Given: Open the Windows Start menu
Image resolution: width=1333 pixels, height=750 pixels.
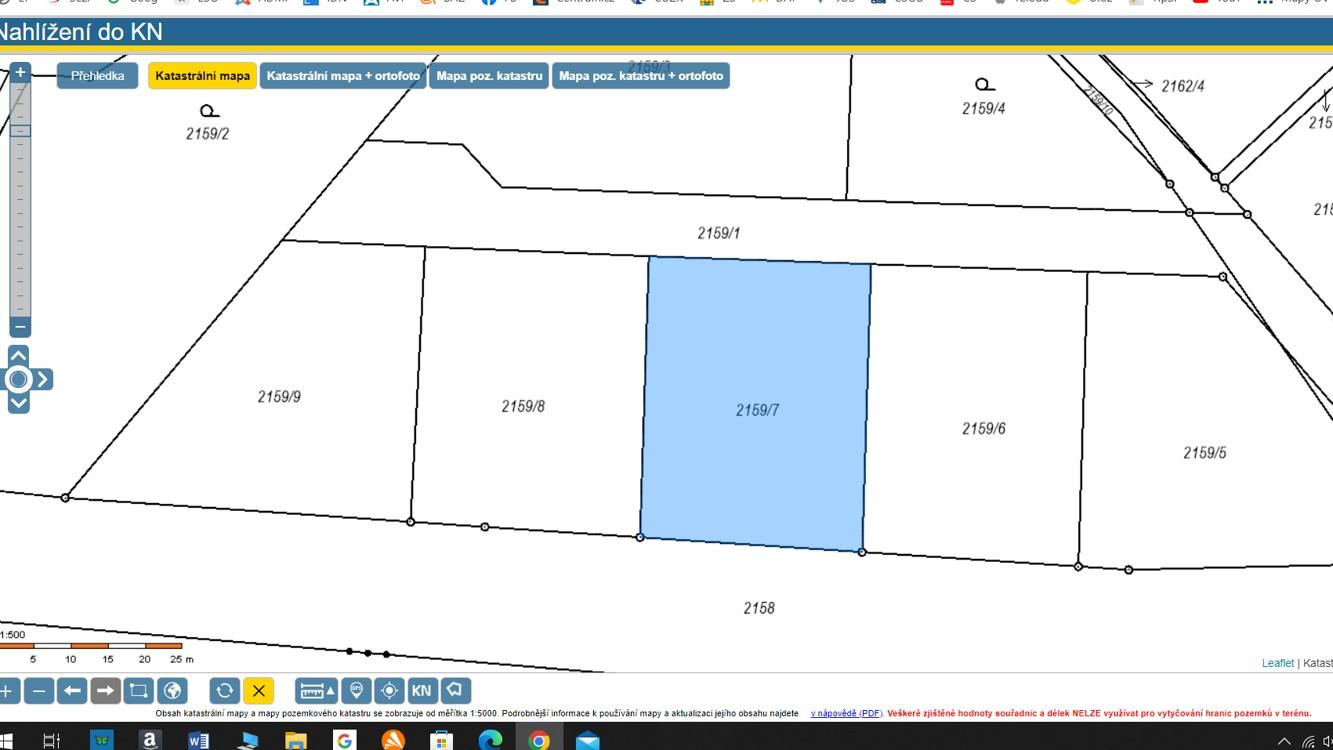Looking at the screenshot, I should pos(6,741).
